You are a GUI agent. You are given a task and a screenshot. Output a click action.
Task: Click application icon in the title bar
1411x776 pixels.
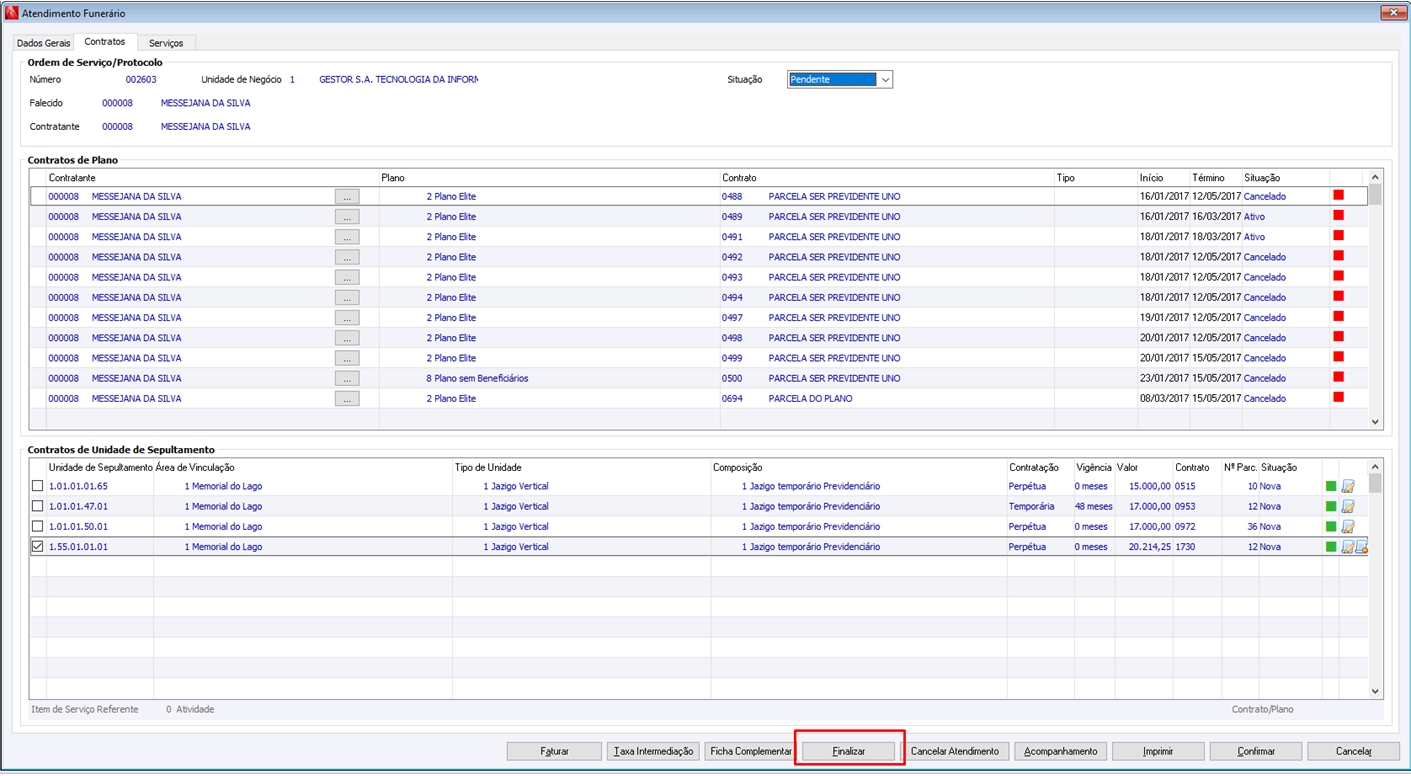(12, 13)
